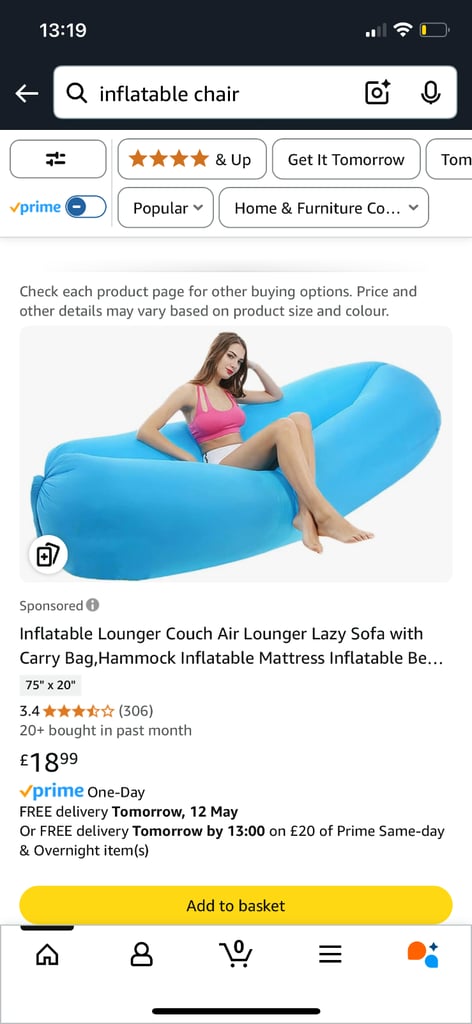Screen dimensions: 472x1024
Task: Go to Home tab icon
Action: (x=47, y=955)
